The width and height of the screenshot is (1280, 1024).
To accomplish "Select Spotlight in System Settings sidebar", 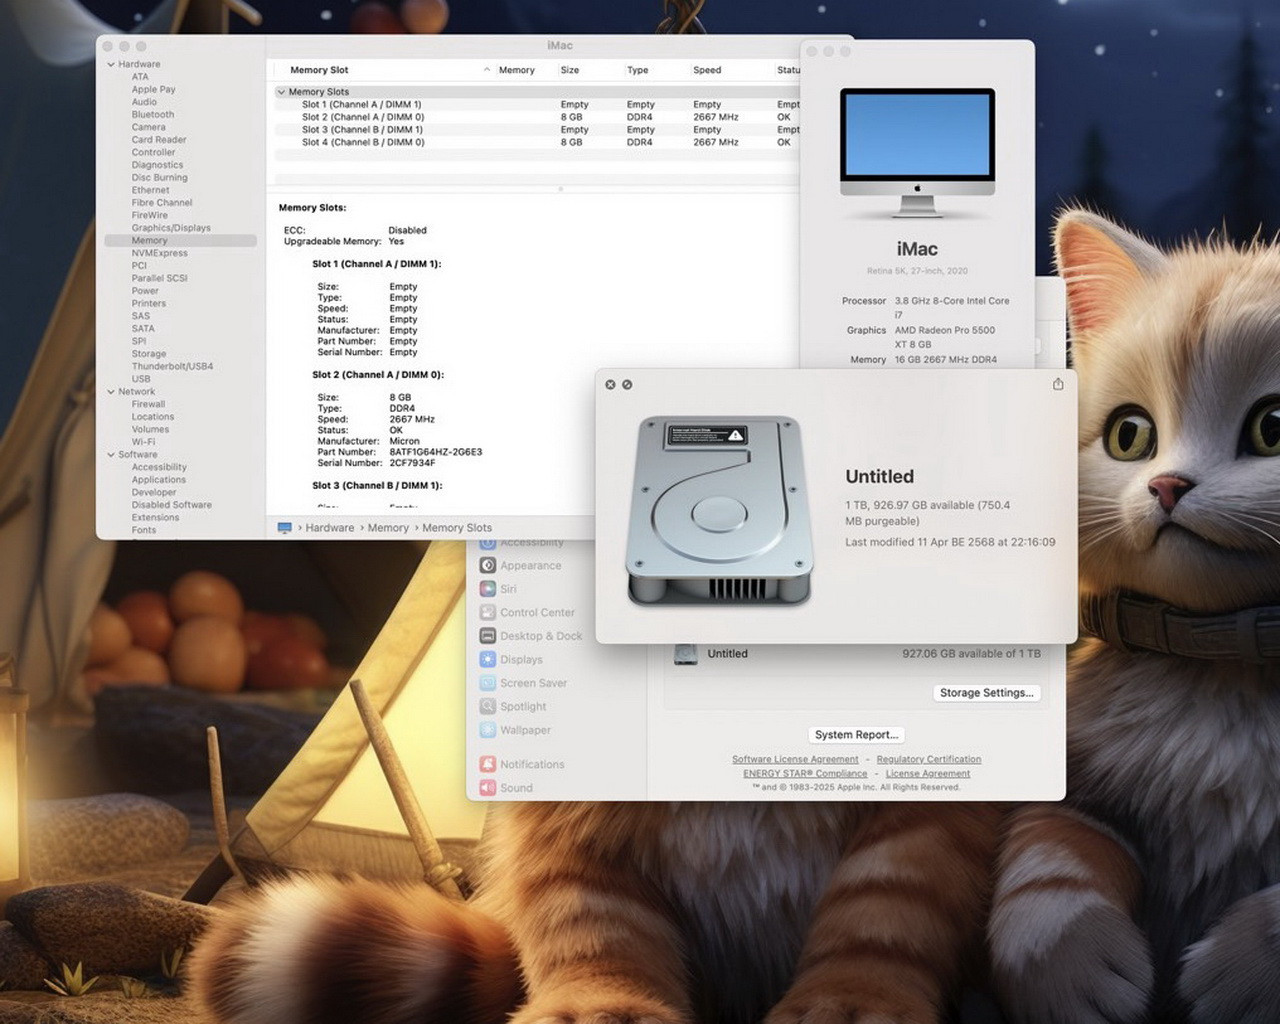I will click(x=523, y=707).
